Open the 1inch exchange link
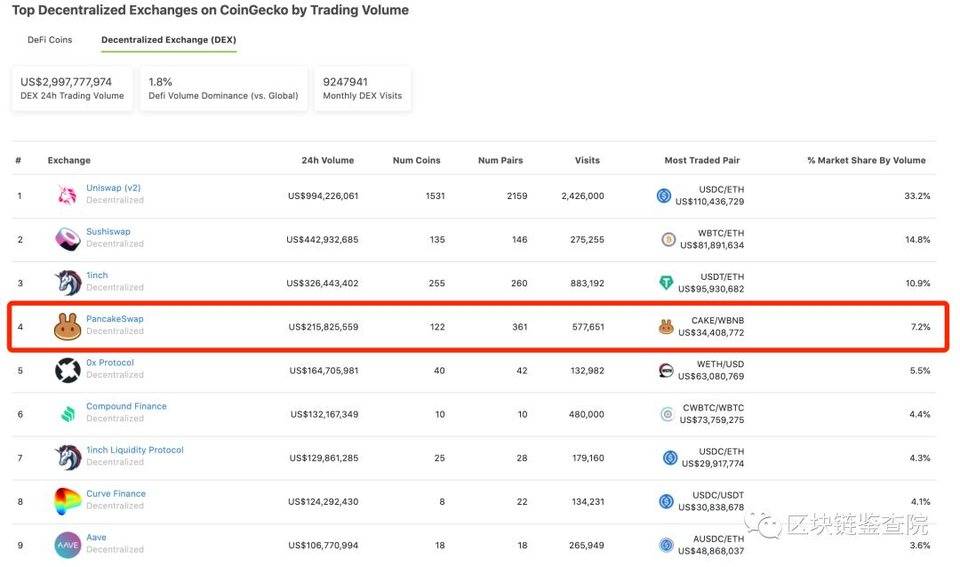 pos(97,276)
